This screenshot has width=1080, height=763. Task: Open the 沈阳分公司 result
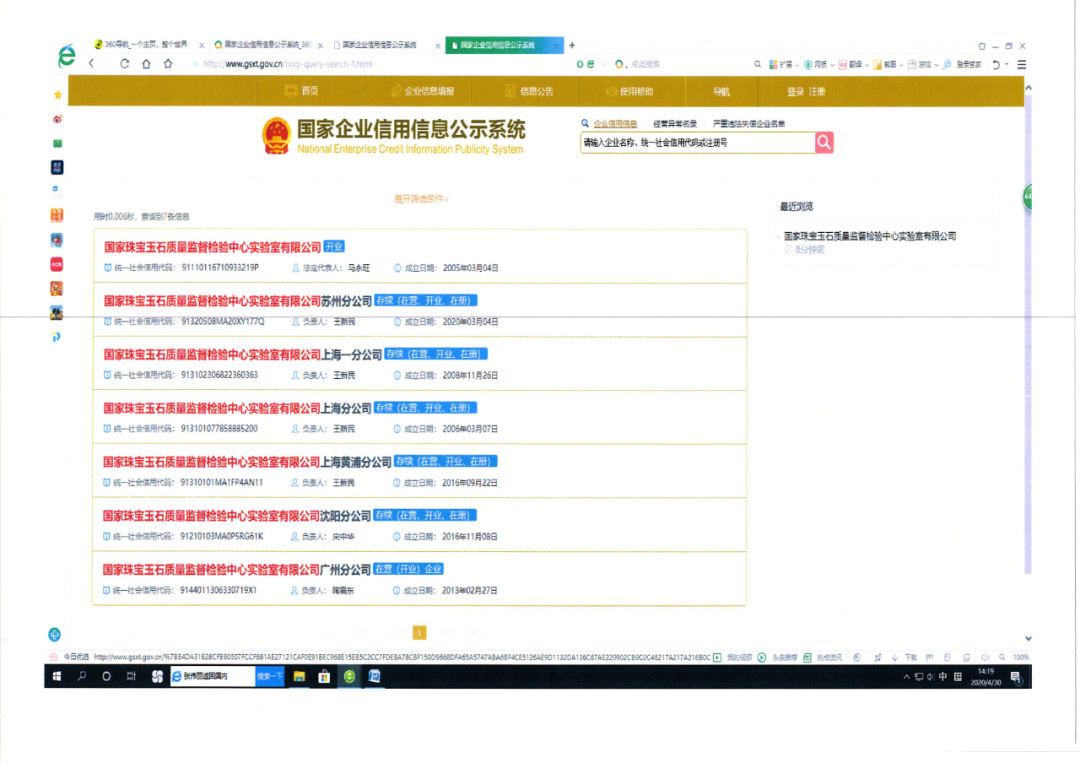[237, 516]
